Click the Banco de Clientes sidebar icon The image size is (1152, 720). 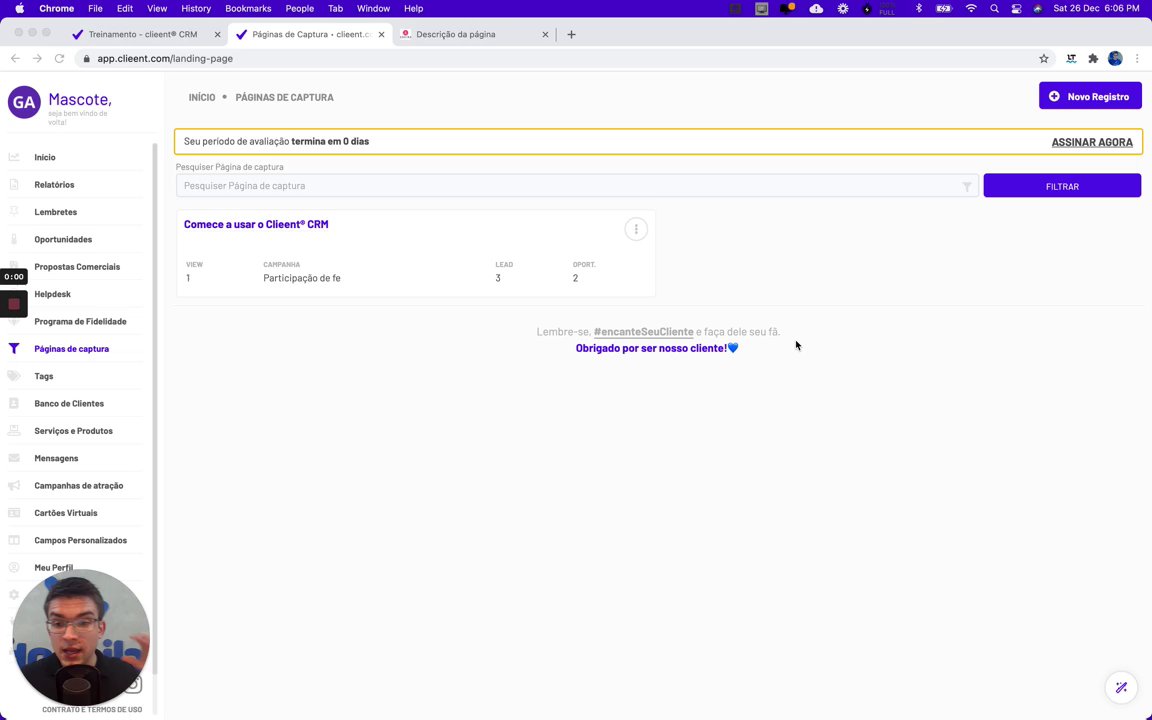click(x=14, y=403)
